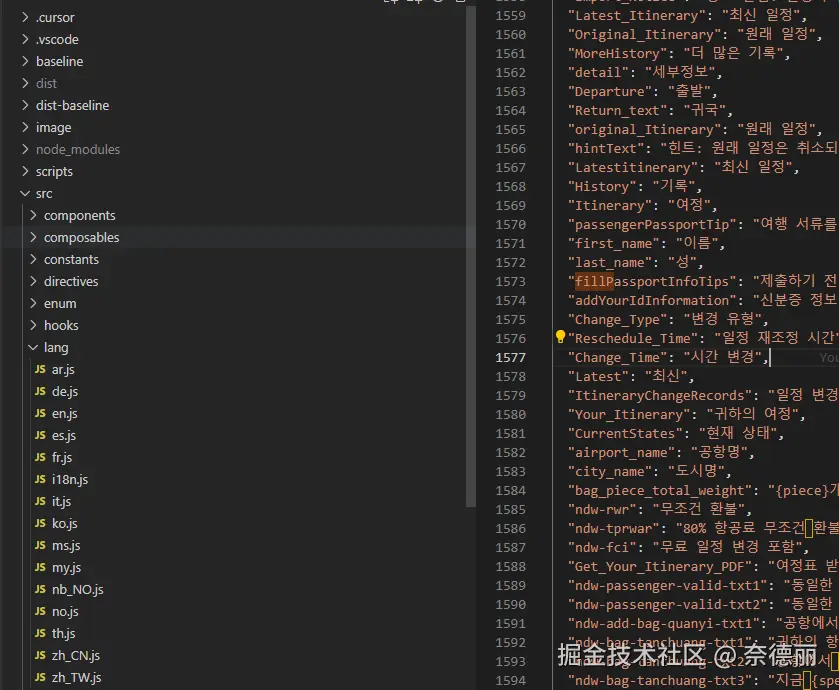Click the JS icon of de.js
The height and width of the screenshot is (690, 839).
(x=40, y=391)
